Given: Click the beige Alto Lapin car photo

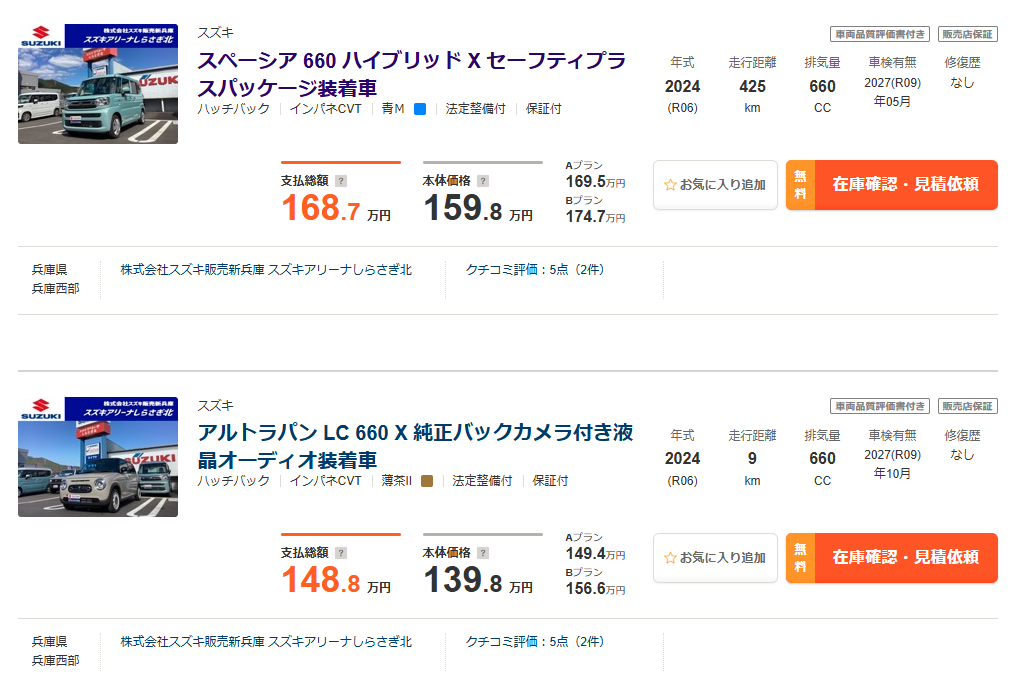Looking at the screenshot, I should tap(98, 457).
